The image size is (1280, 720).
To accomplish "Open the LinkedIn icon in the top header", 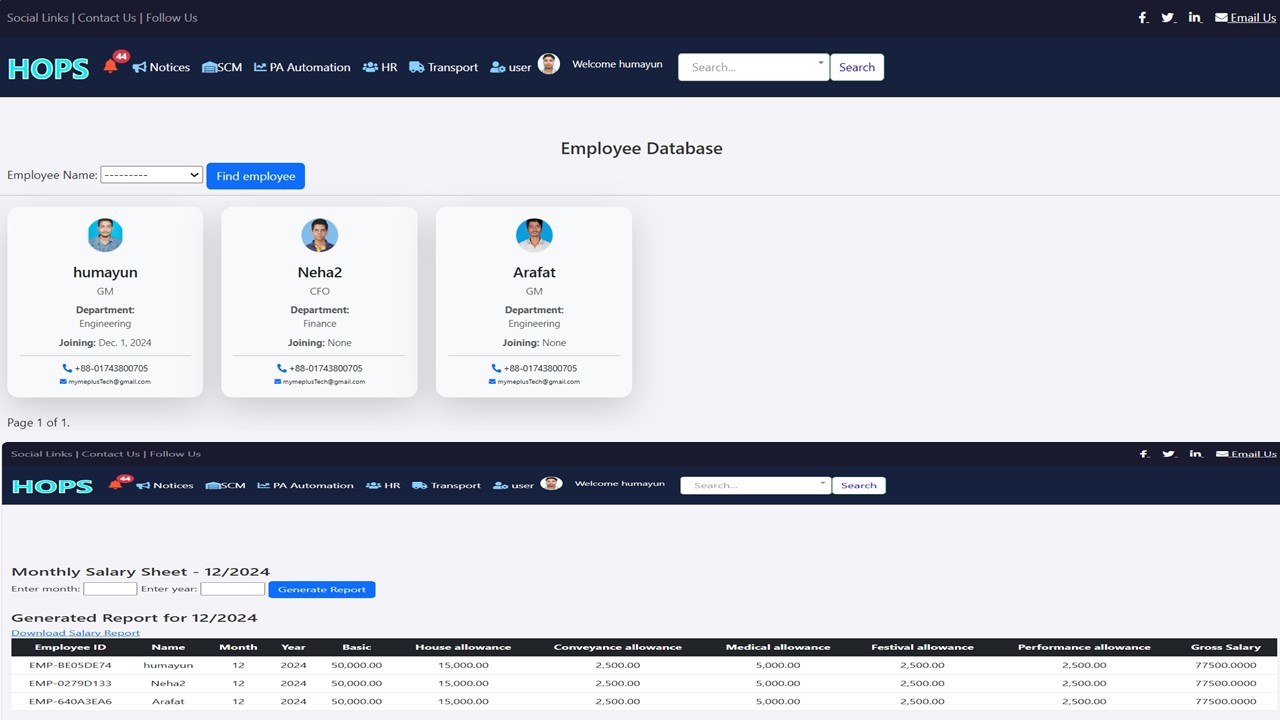I will pos(1195,18).
